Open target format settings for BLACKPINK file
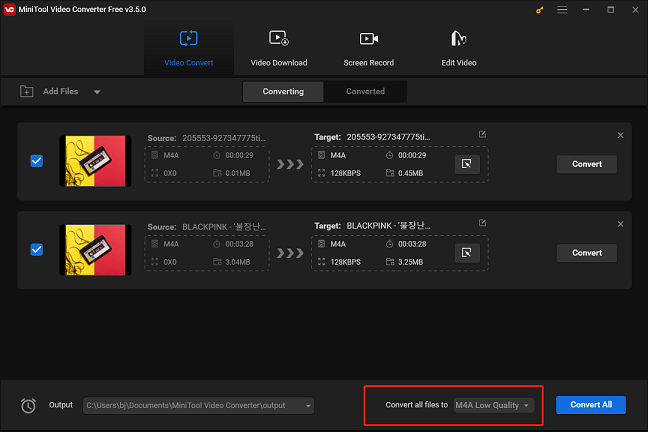The image size is (648, 432). (467, 253)
